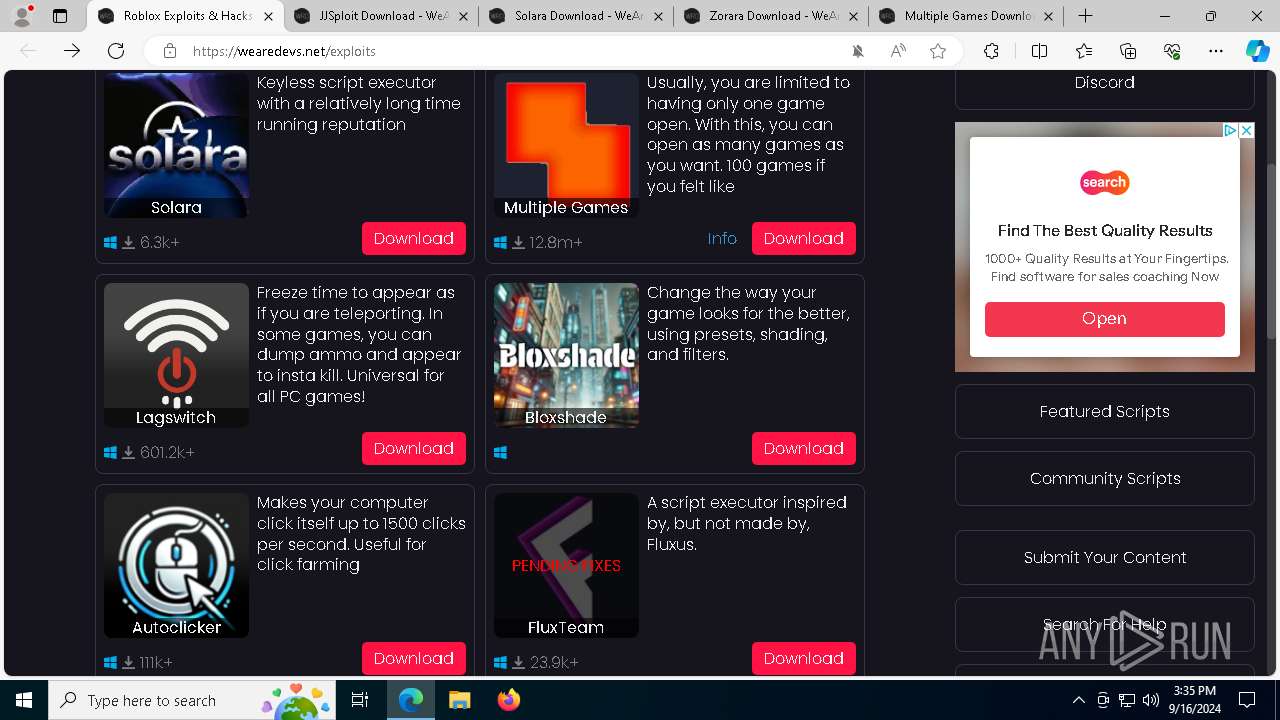Screen dimensions: 1280x720
Task: Open Windows Start menu
Action: pos(24,700)
